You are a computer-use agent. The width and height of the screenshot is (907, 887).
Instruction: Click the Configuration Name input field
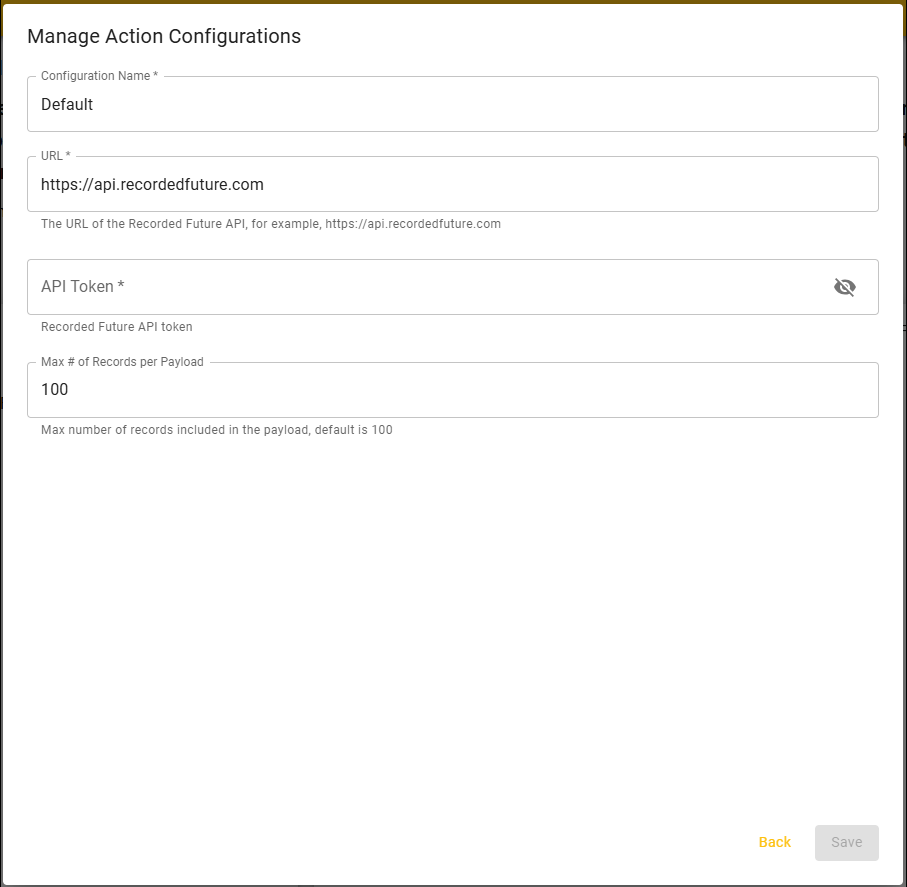pyautogui.click(x=453, y=104)
